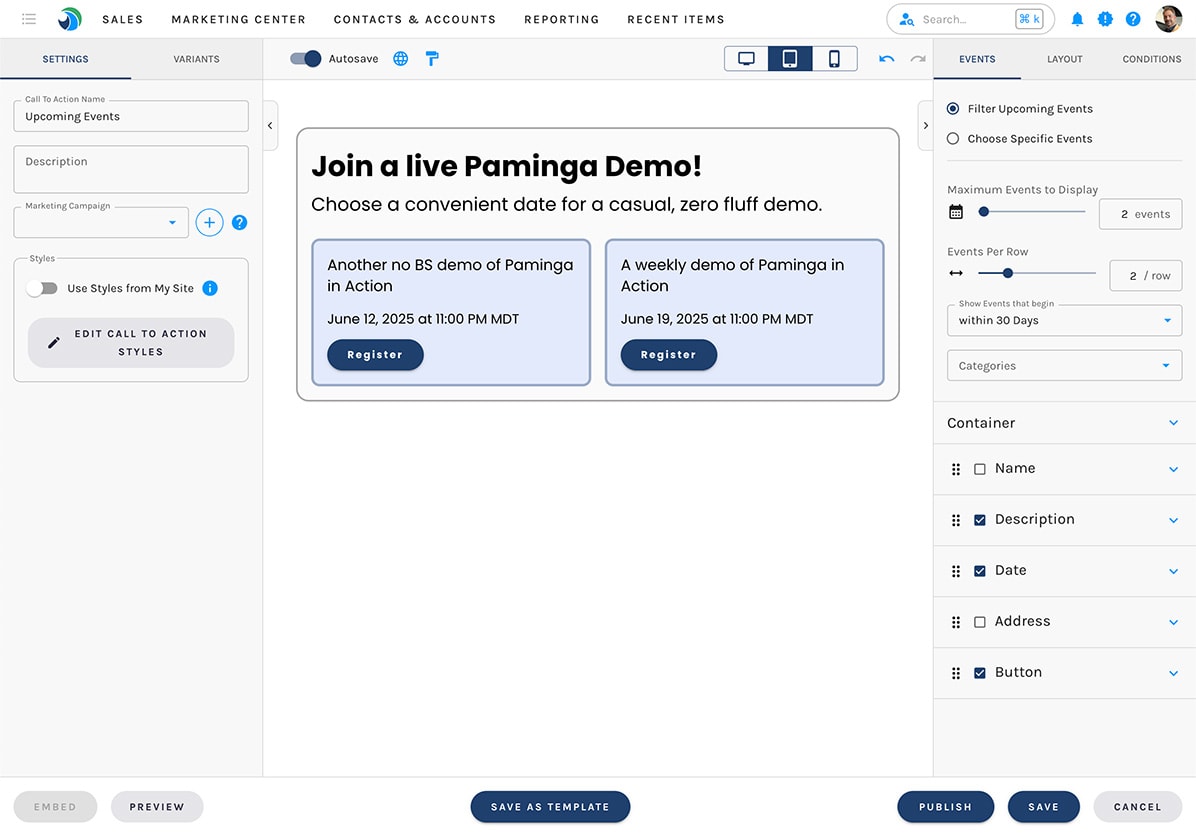Enable the Choose Specific Events radio button
The height and width of the screenshot is (836, 1196).
coord(951,139)
